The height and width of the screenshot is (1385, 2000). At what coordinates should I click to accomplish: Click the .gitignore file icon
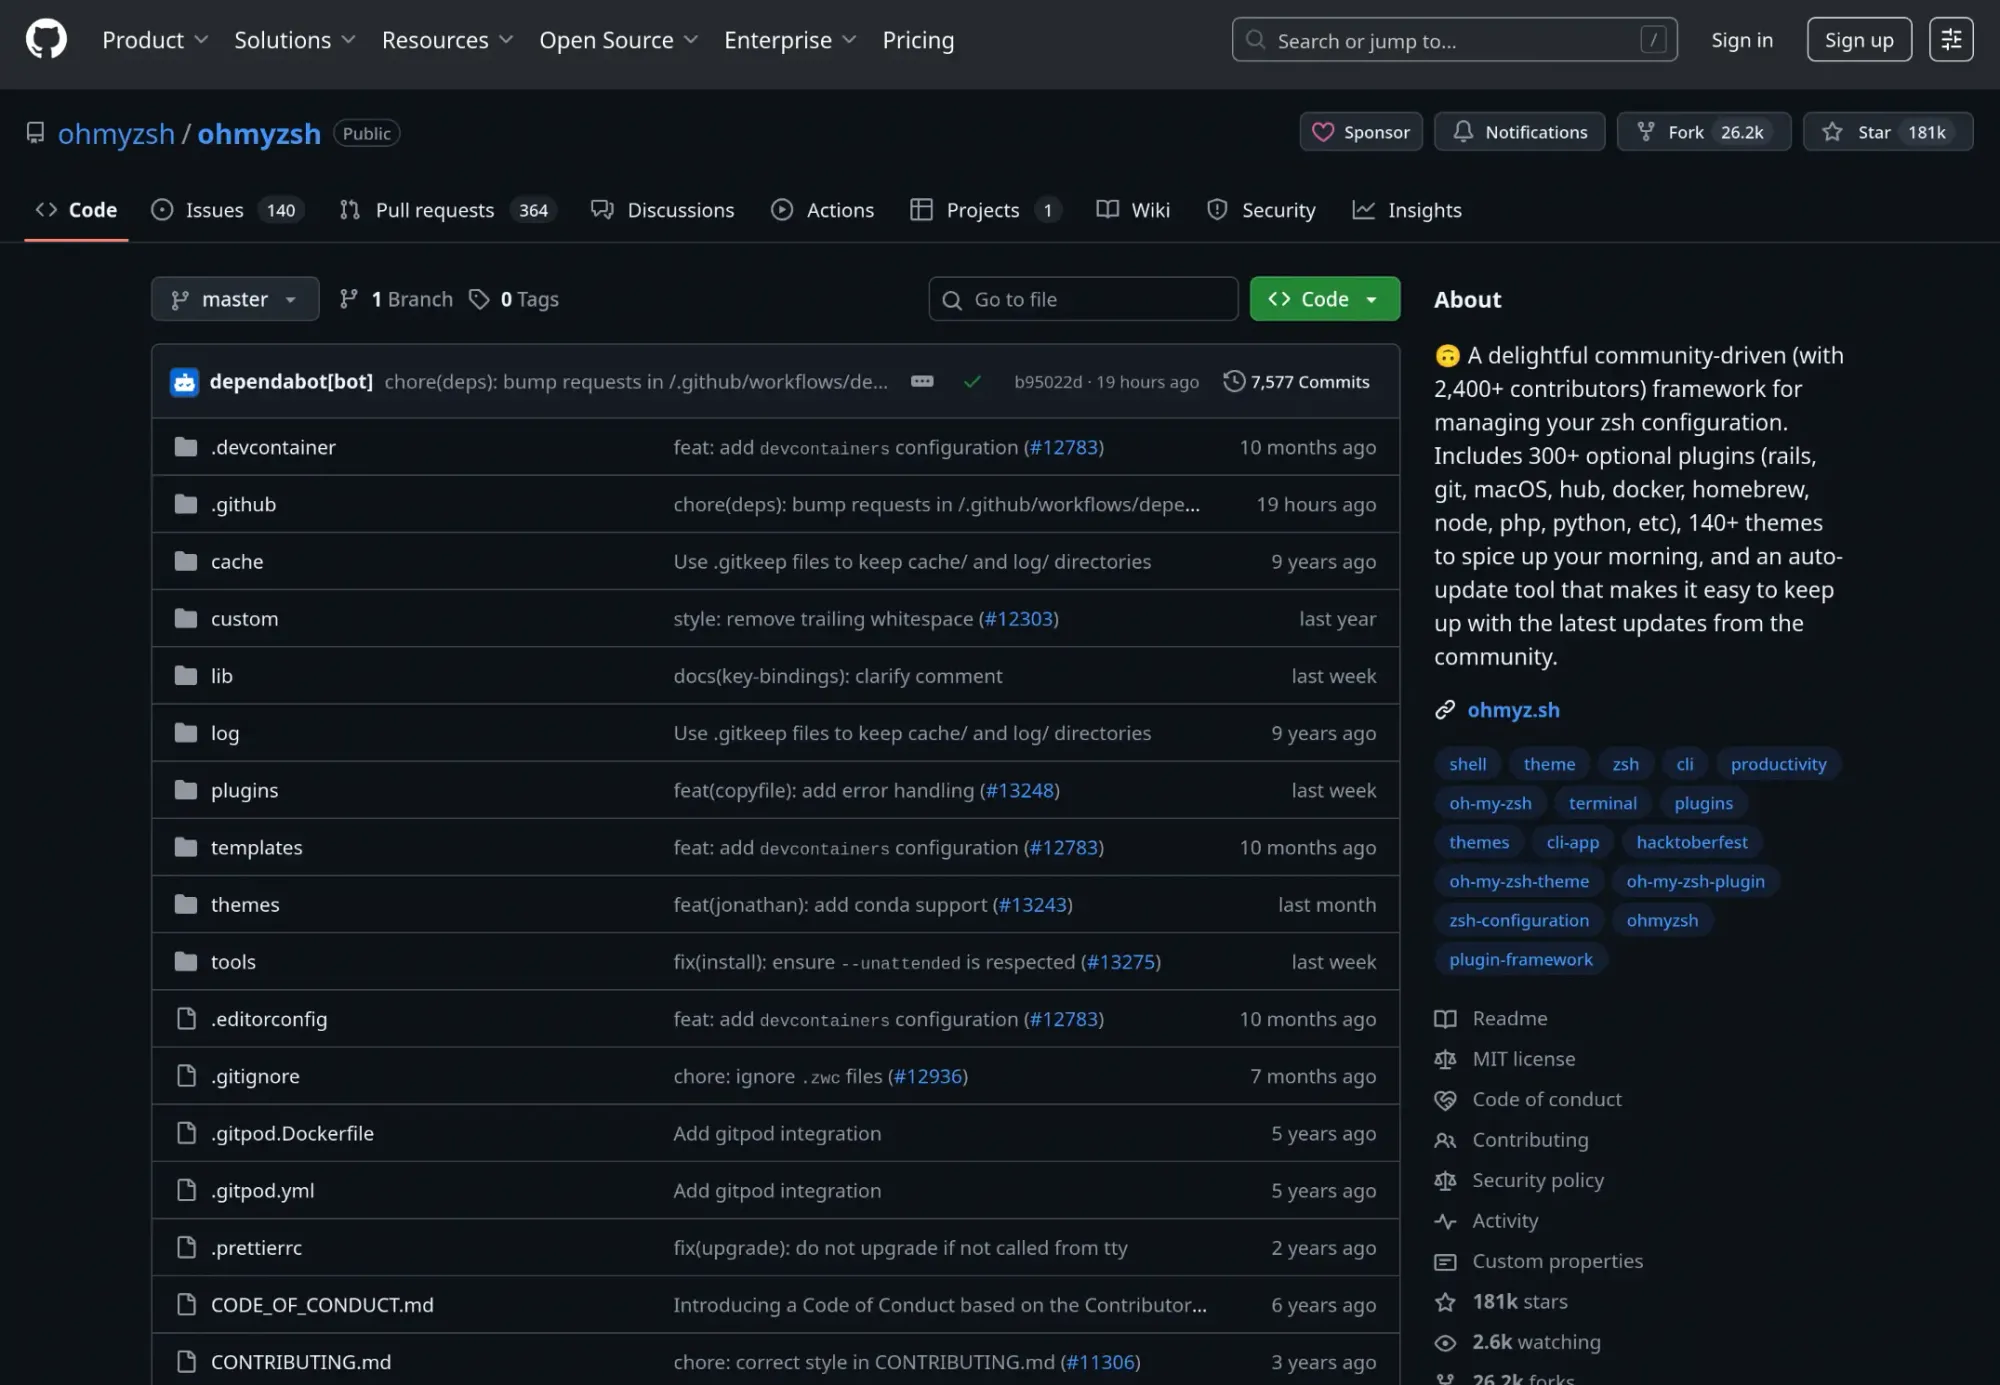tap(186, 1076)
